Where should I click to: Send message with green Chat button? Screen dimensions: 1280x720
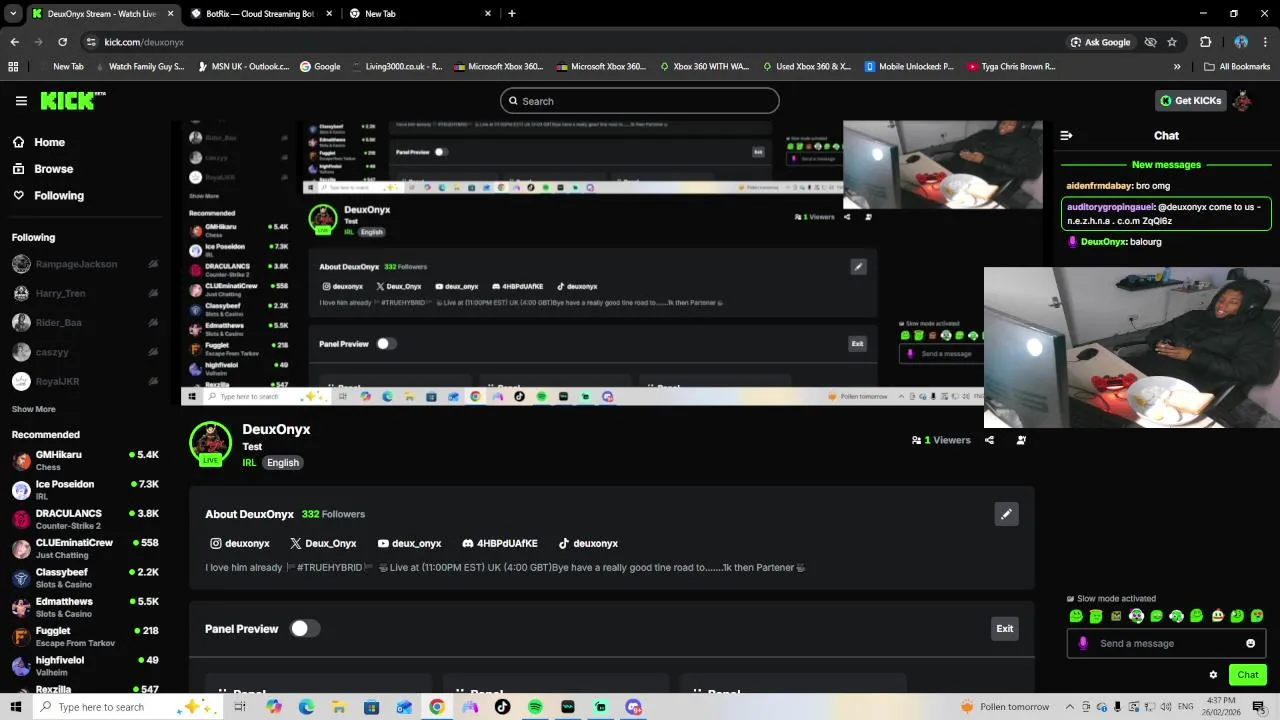point(1247,675)
